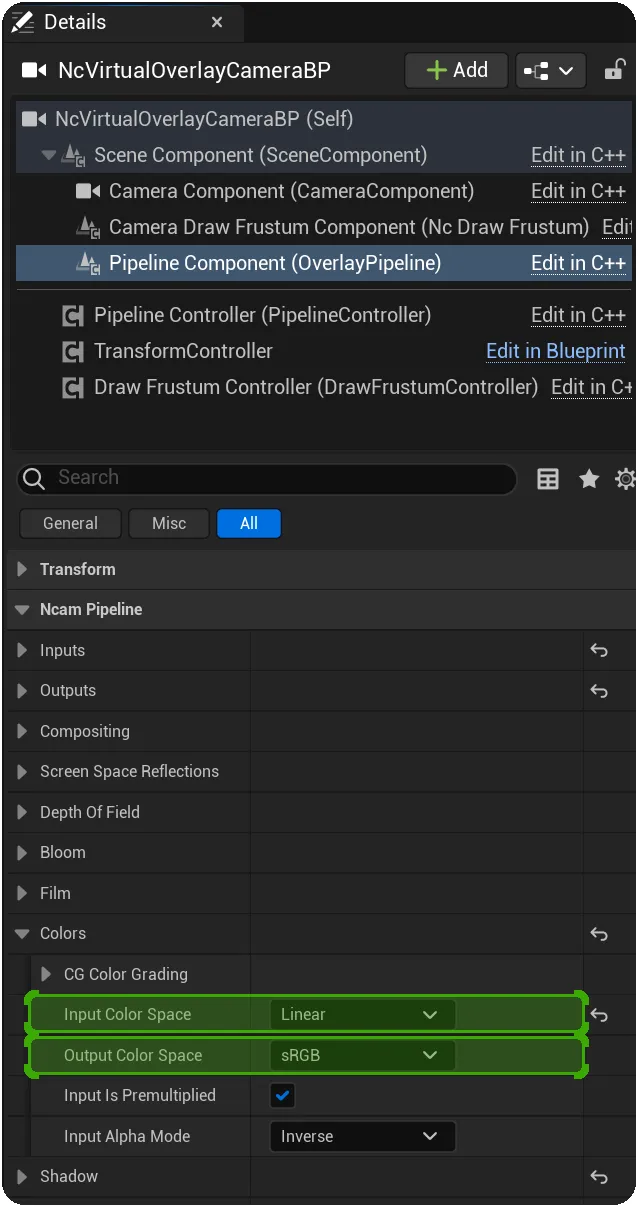Expand the Depth Of Field group
Viewport: 638px width, 1207px height.
[22, 812]
